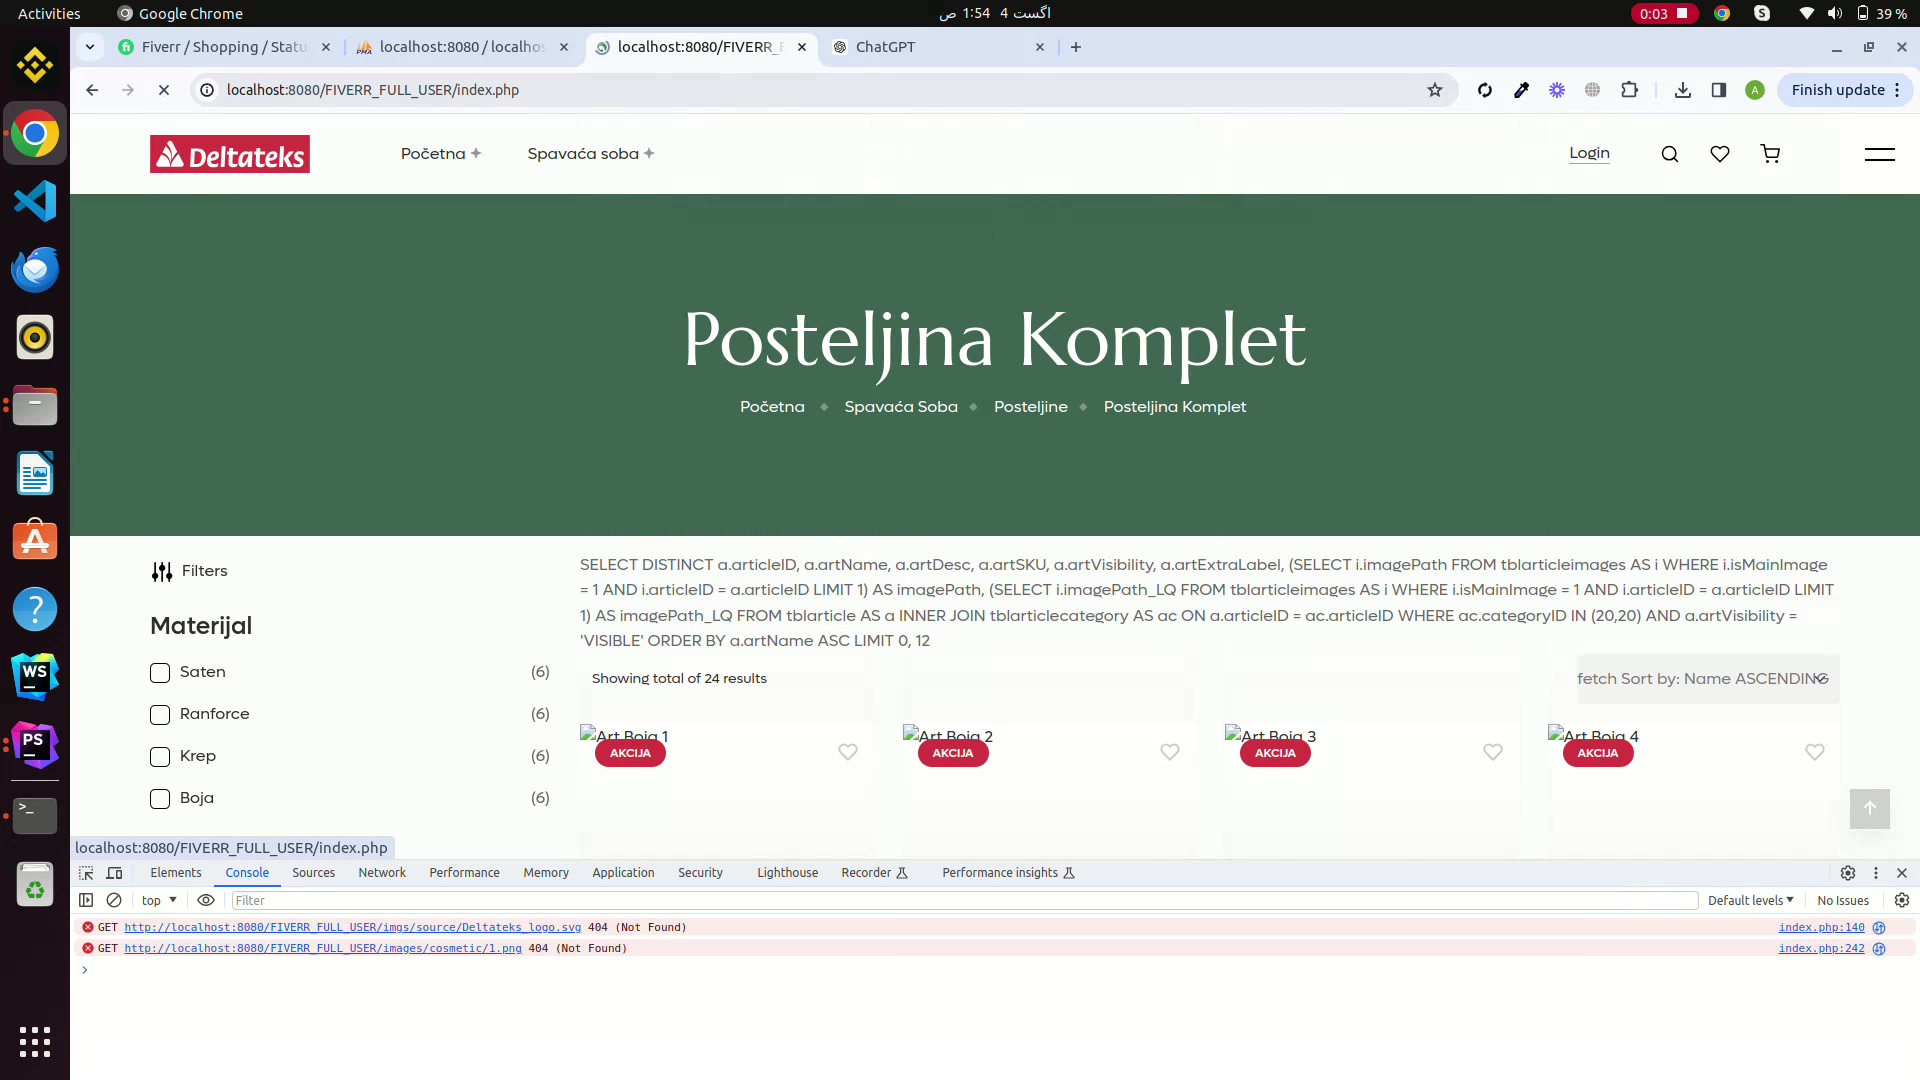Viewport: 1920px width, 1080px height.
Task: Check the Ranforce material checkbox
Action: point(160,715)
